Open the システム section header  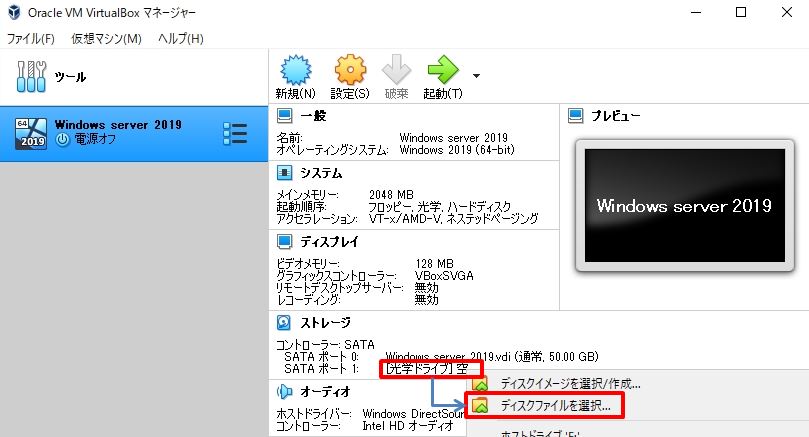pyautogui.click(x=321, y=173)
